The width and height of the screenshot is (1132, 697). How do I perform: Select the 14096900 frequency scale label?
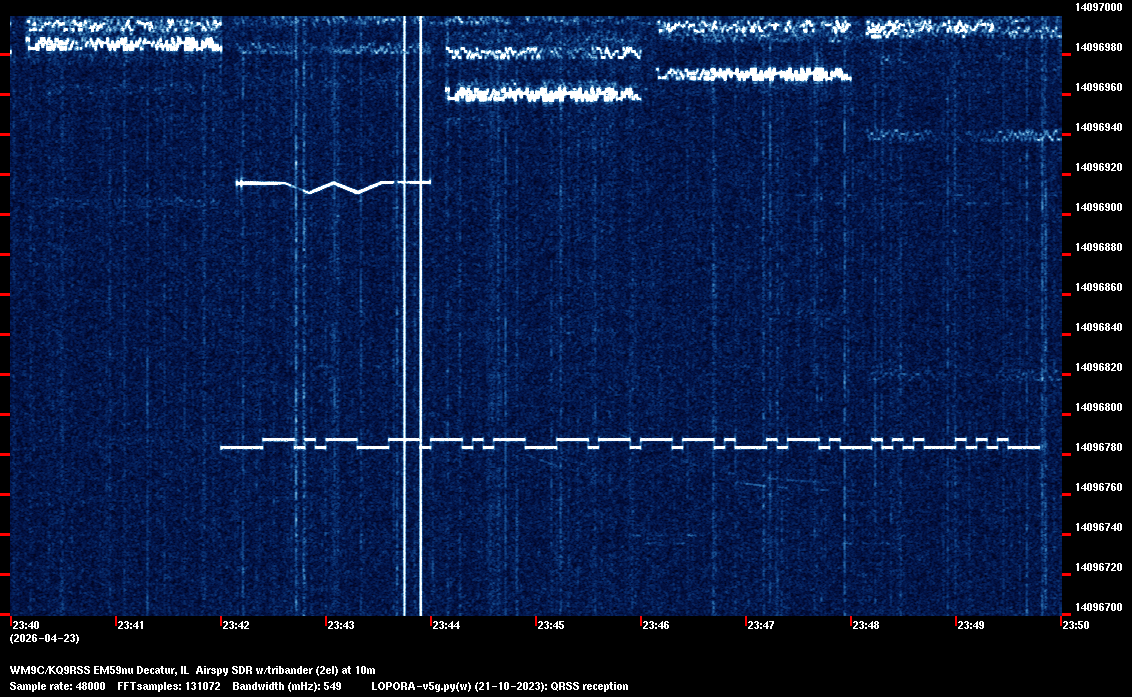pyautogui.click(x=1097, y=207)
